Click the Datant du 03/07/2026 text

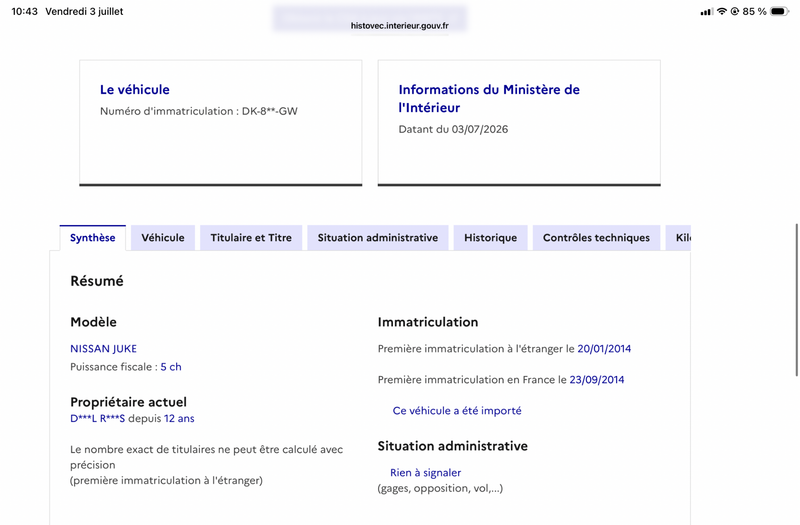[453, 130]
